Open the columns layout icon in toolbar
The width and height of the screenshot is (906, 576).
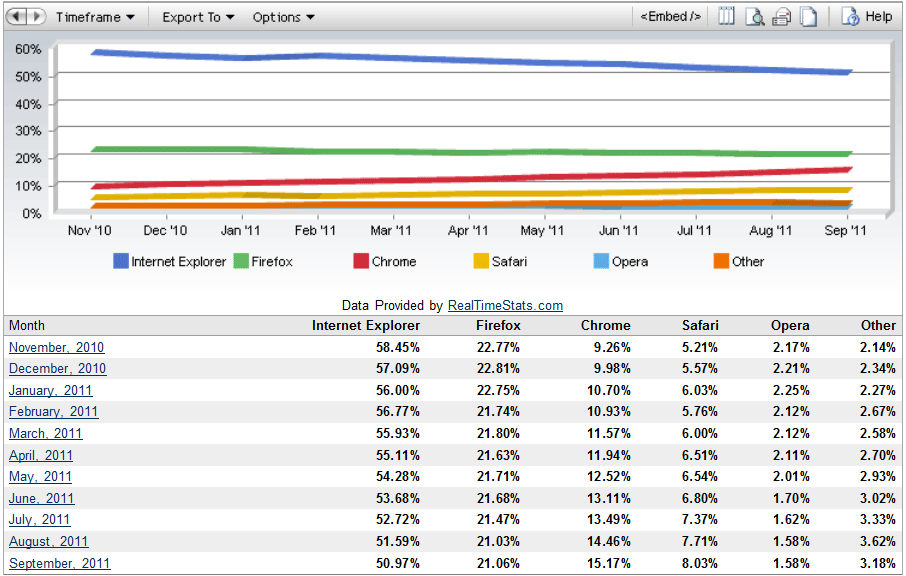tap(727, 17)
